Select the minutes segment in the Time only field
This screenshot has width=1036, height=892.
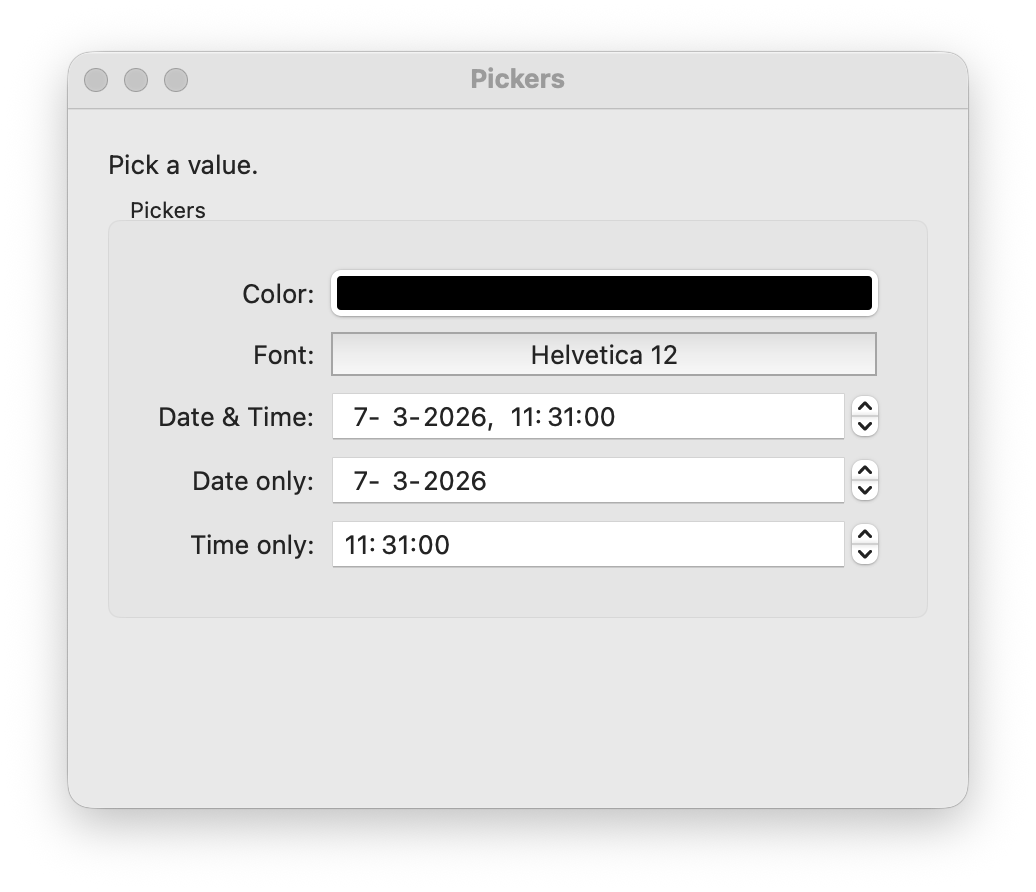394,544
